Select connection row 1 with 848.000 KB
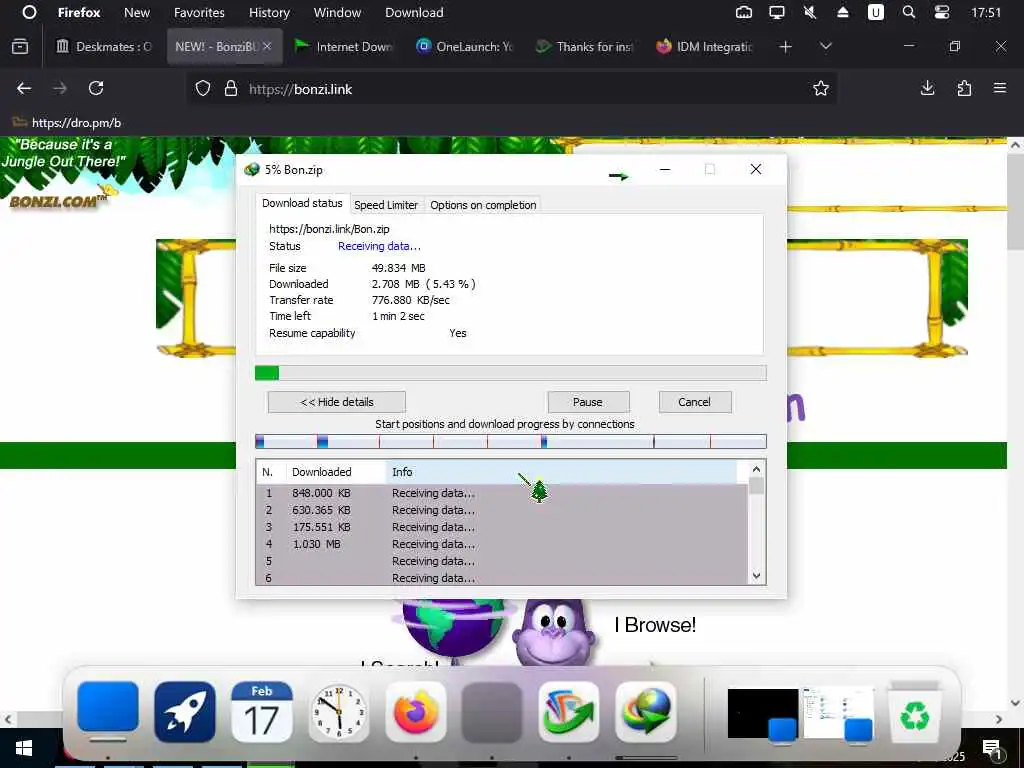 click(x=502, y=493)
